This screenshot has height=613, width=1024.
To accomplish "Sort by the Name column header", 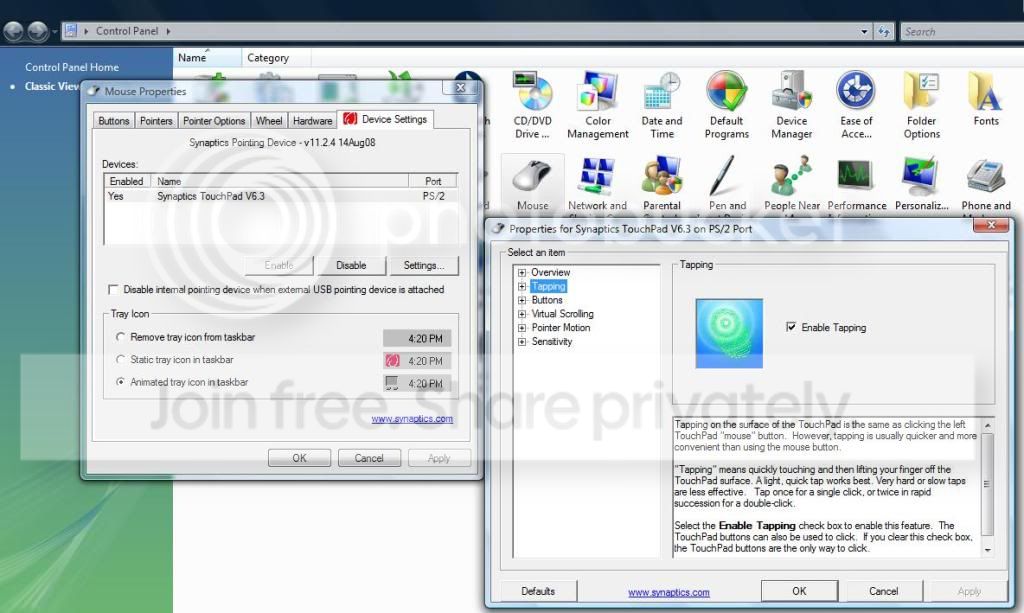I will [207, 57].
